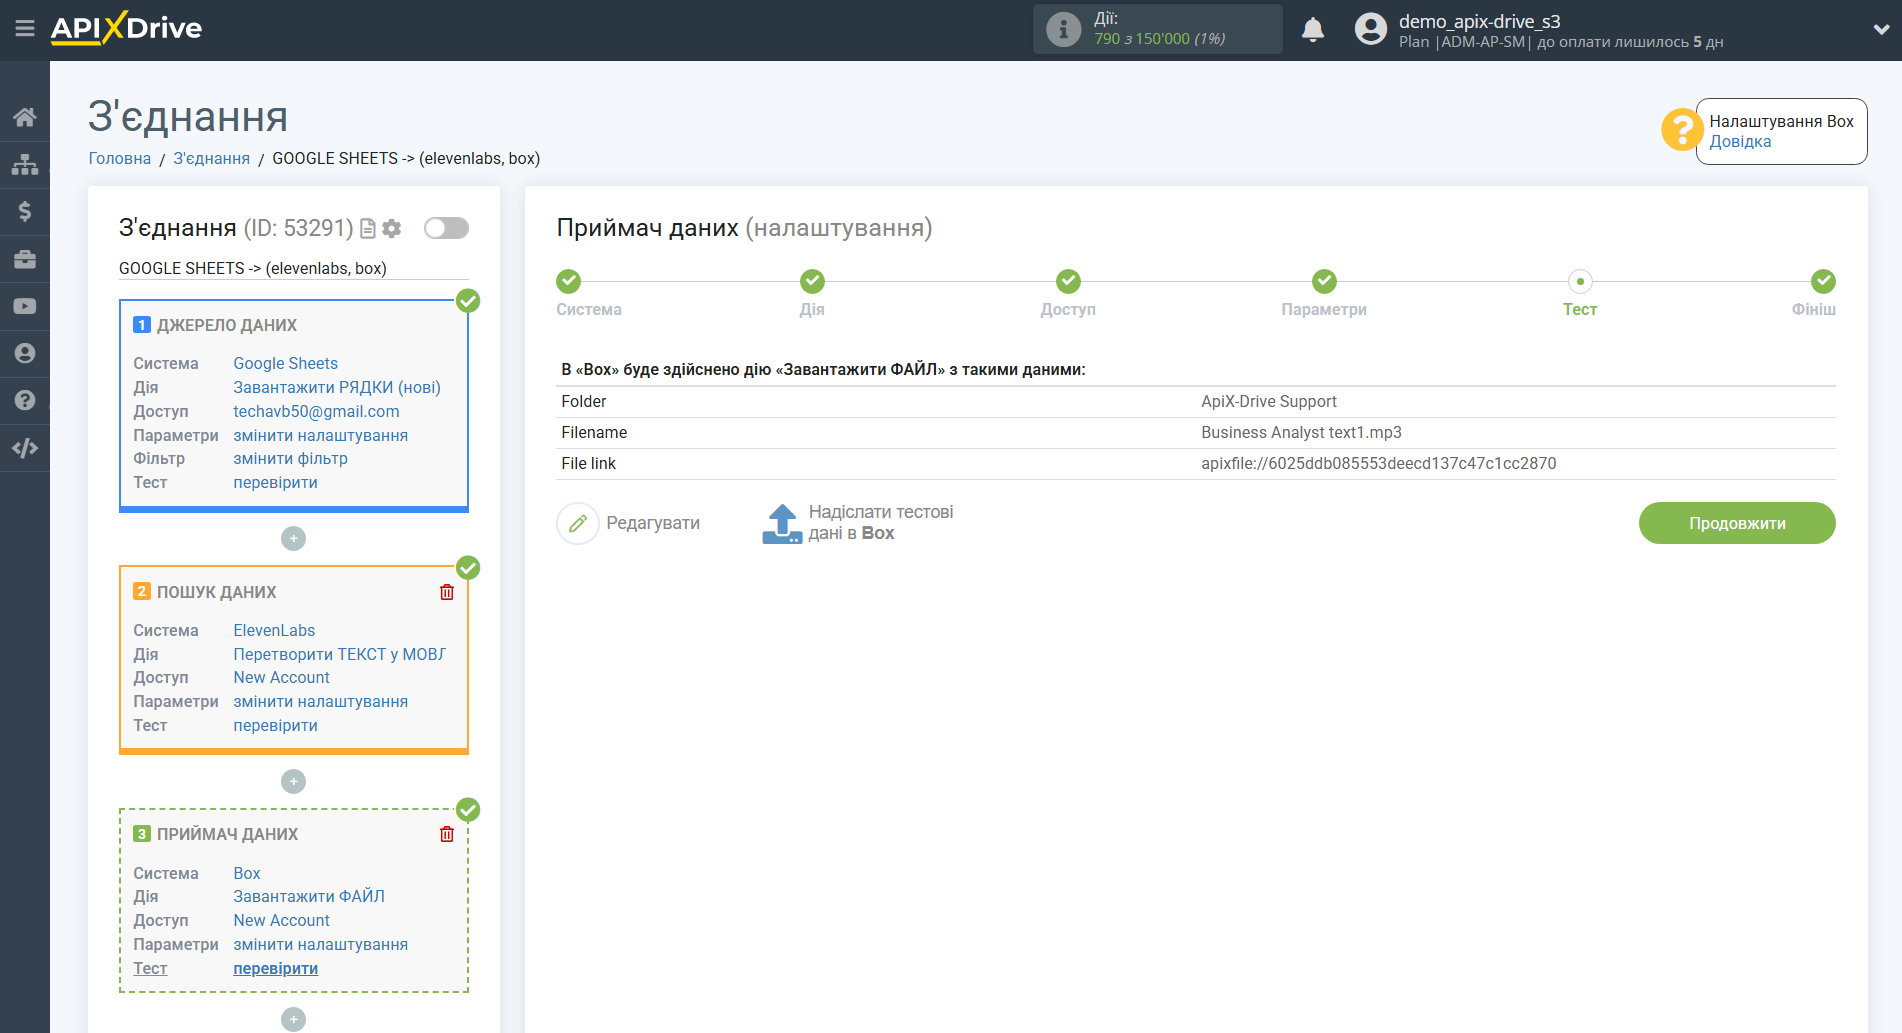
Task: Open the home icon in sidebar
Action: [25, 117]
